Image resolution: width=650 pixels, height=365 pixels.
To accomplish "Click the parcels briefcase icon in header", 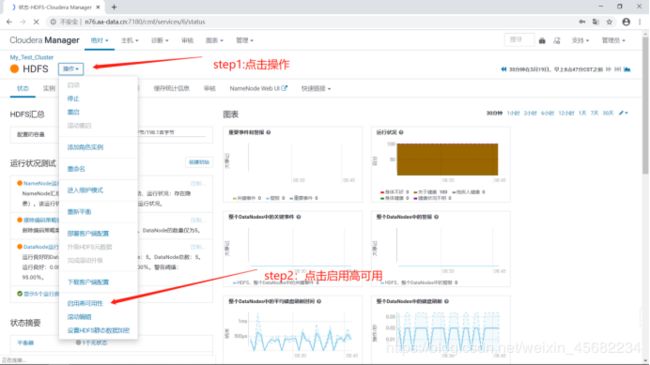I will pyautogui.click(x=542, y=41).
